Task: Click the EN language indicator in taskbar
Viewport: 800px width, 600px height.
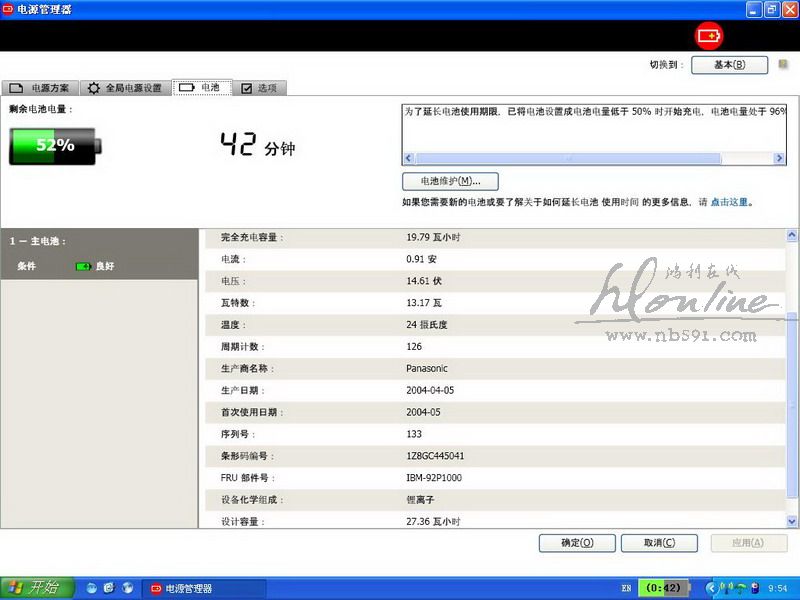Action: point(626,589)
